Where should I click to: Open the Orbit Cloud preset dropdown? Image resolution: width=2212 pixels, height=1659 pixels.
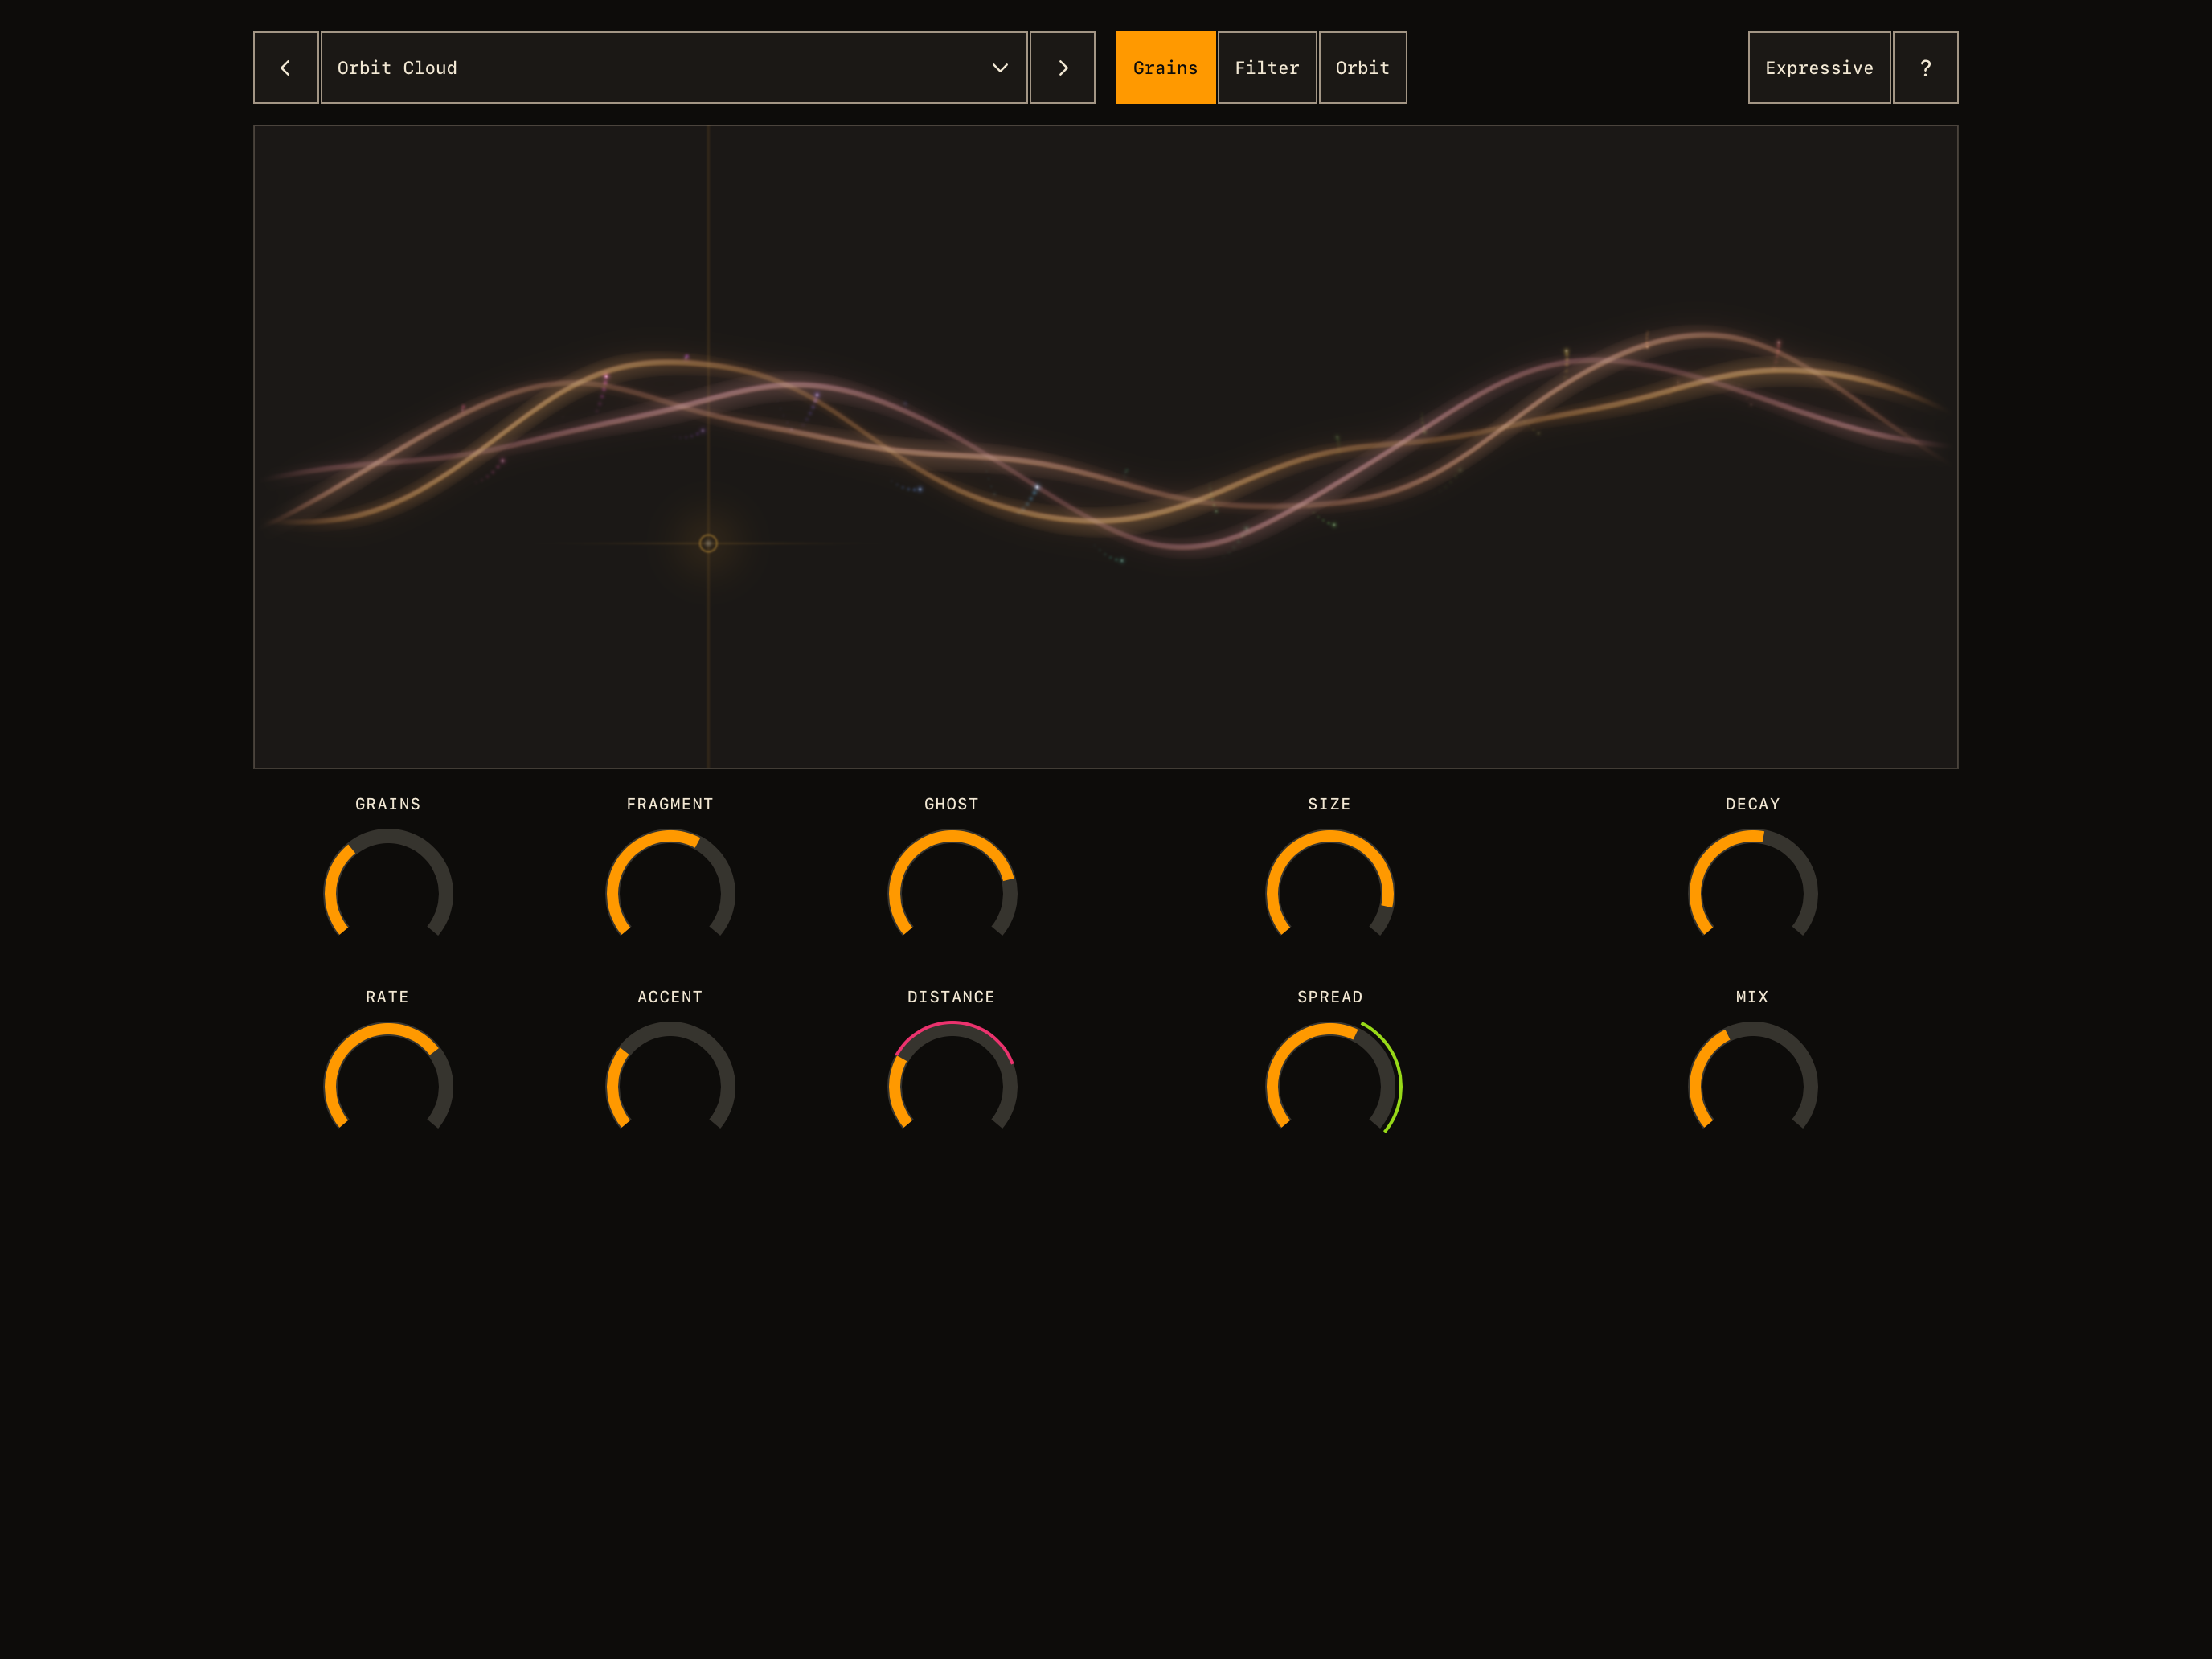pos(674,68)
